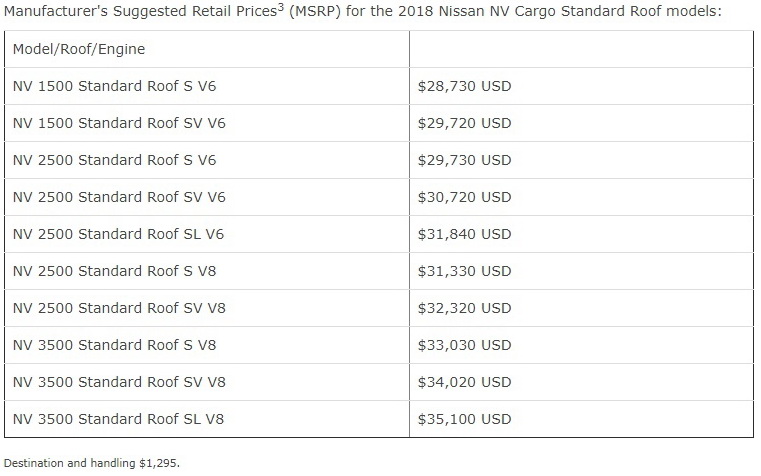761x476 pixels.
Task: Select NV 3500 Standard Roof S V8
Action: click(x=114, y=345)
